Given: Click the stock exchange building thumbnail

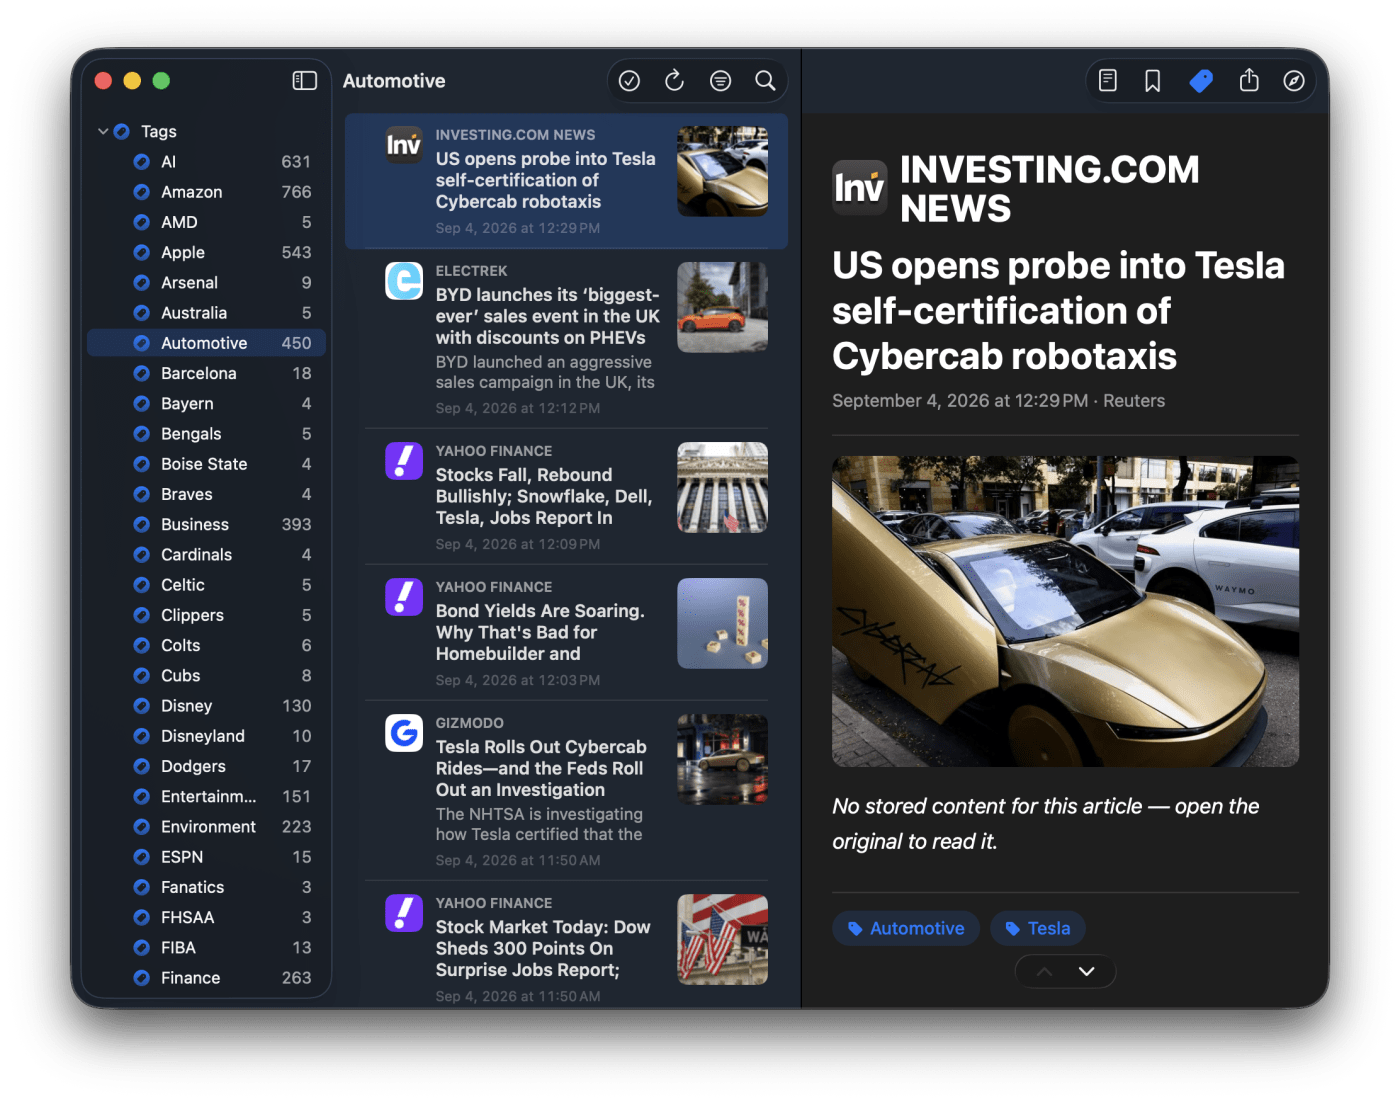Looking at the screenshot, I should point(722,487).
